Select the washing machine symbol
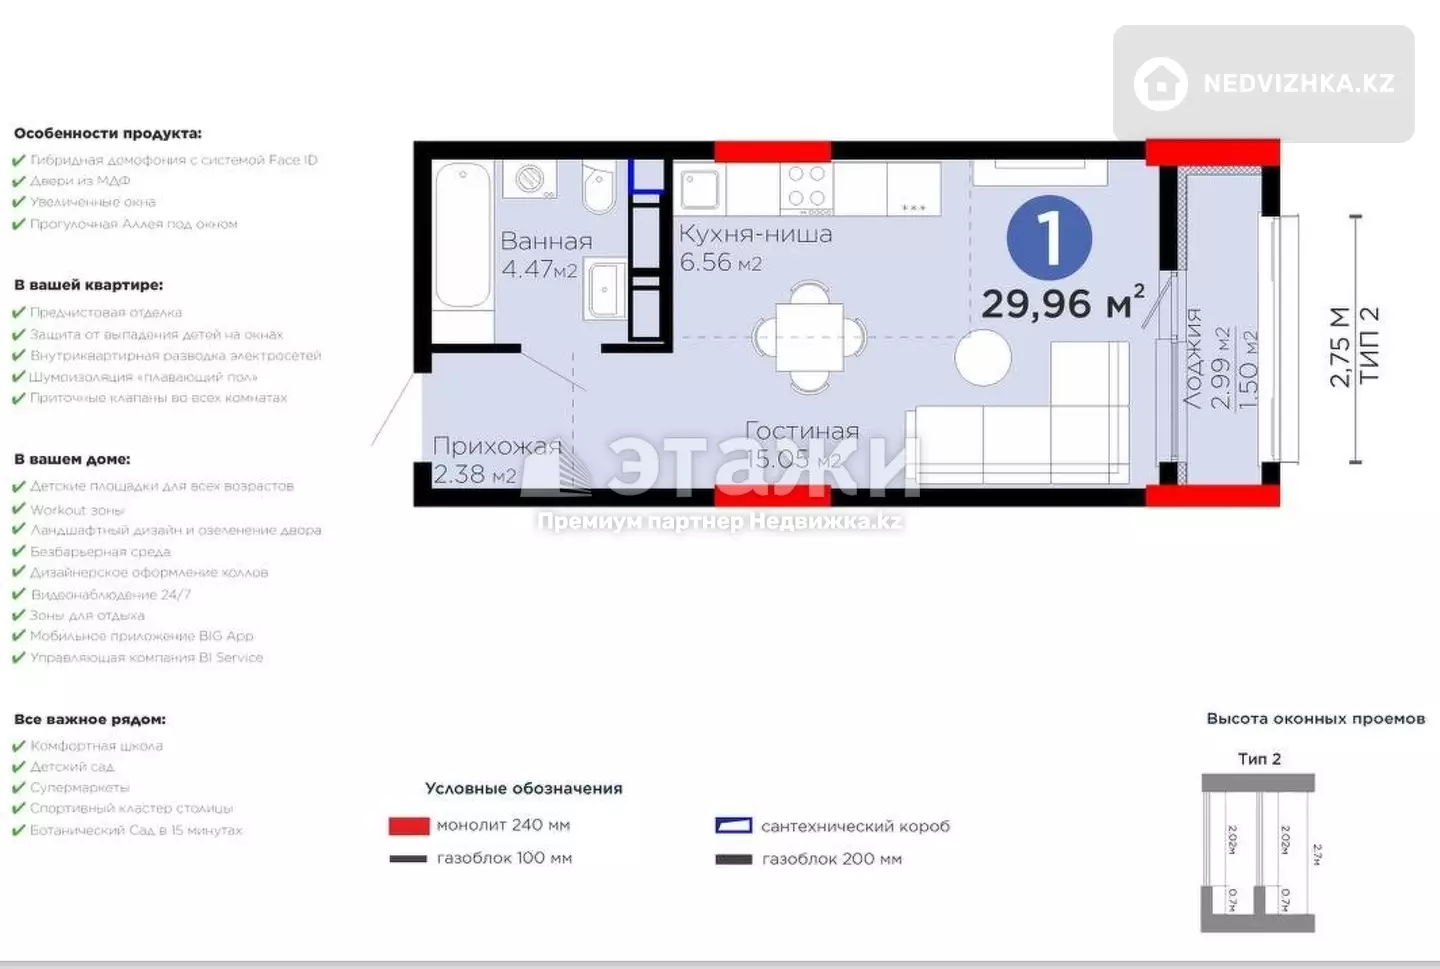This screenshot has height=969, width=1440. tap(529, 180)
